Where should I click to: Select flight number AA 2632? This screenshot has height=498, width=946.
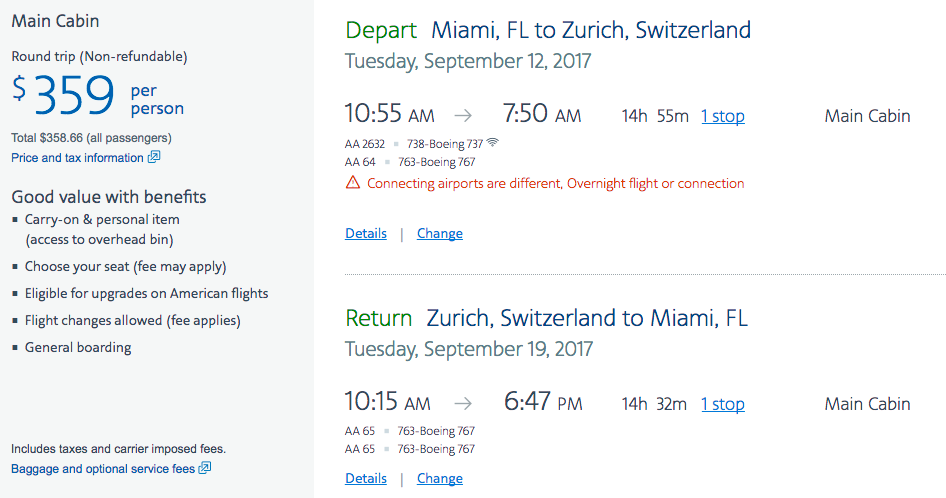point(364,144)
